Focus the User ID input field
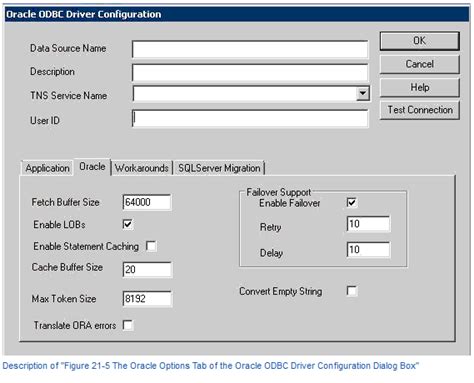474x383 pixels. click(250, 118)
